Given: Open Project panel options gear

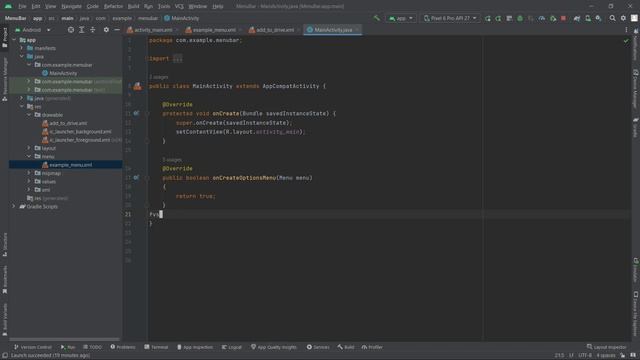Looking at the screenshot, I should coord(106,30).
